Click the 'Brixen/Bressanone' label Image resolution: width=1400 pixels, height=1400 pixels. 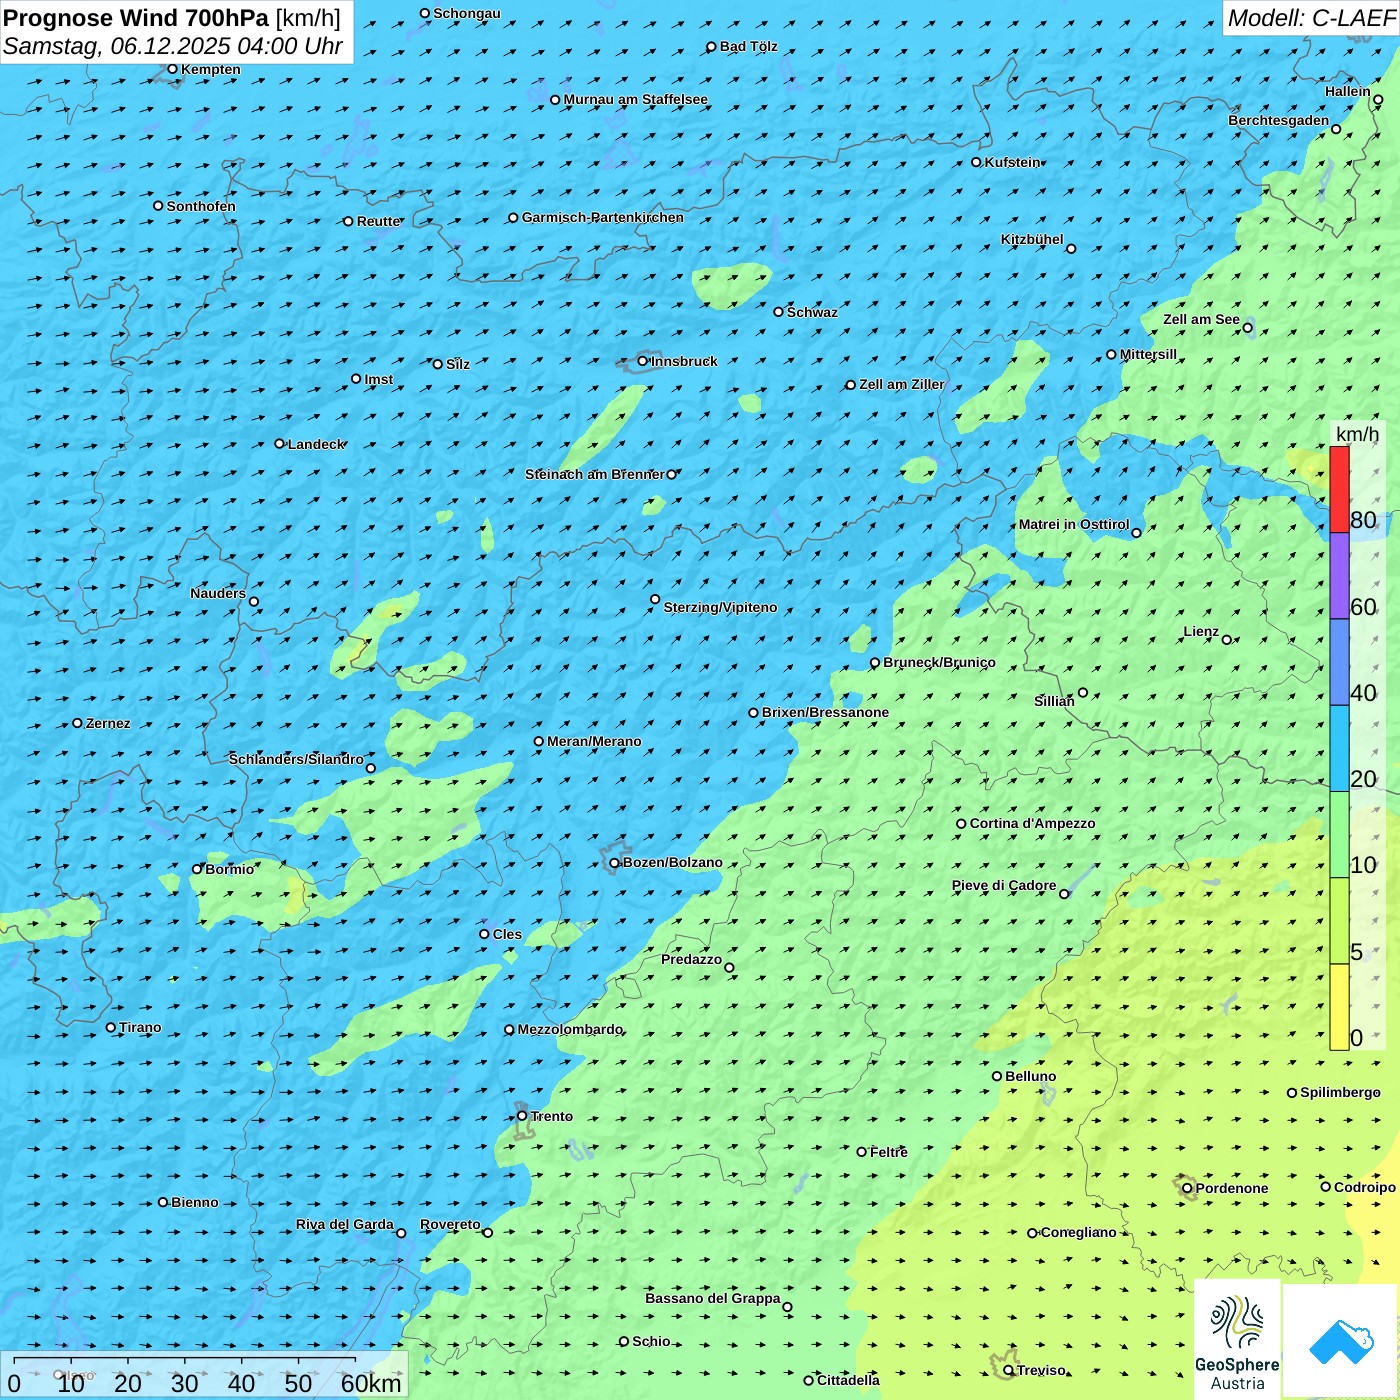(x=825, y=712)
